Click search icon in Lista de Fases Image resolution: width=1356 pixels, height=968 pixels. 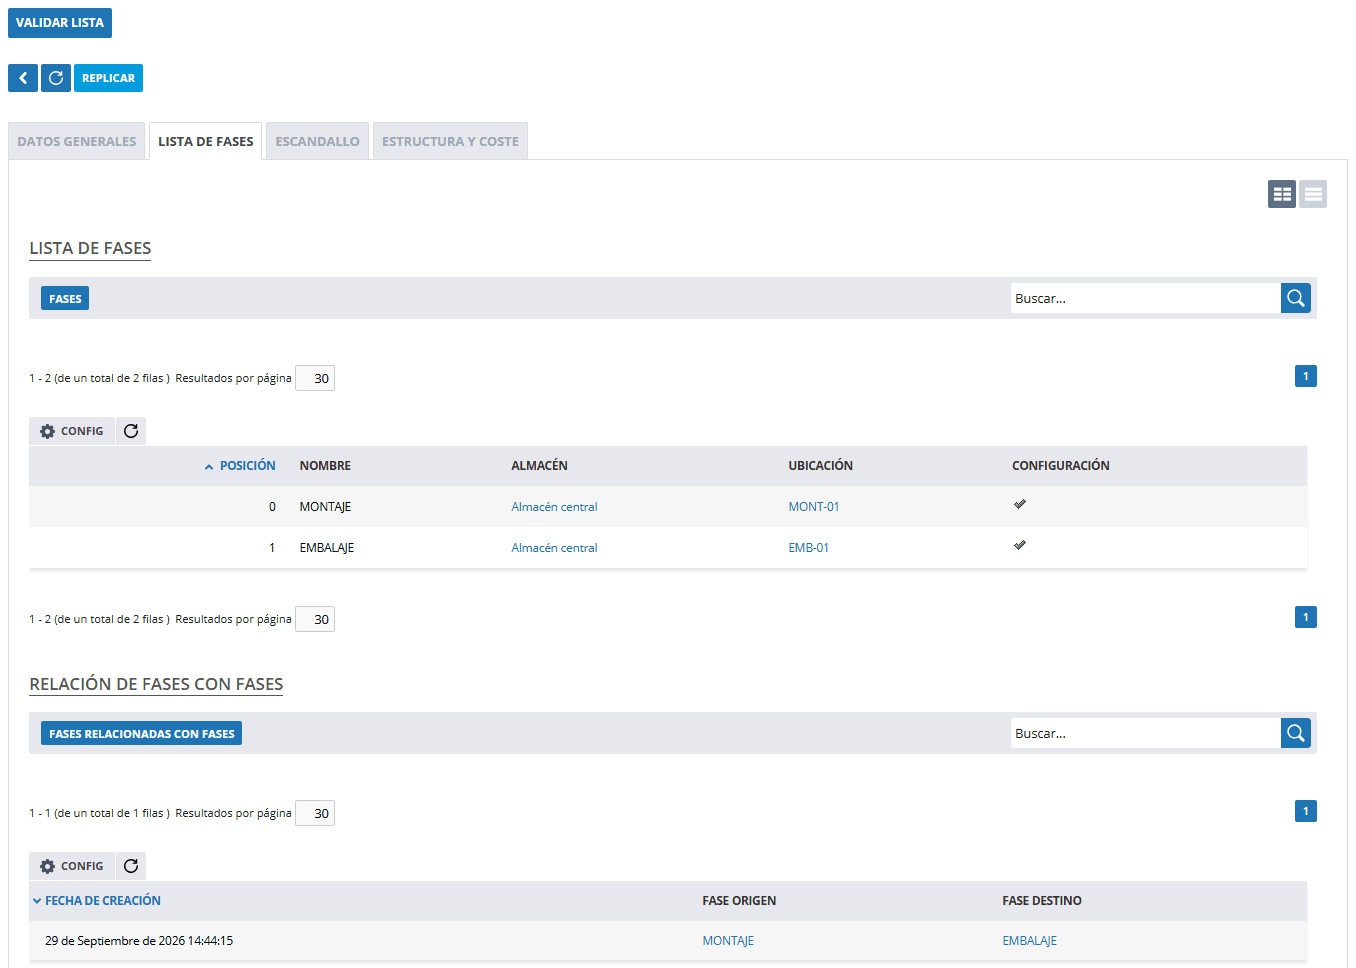(1296, 298)
